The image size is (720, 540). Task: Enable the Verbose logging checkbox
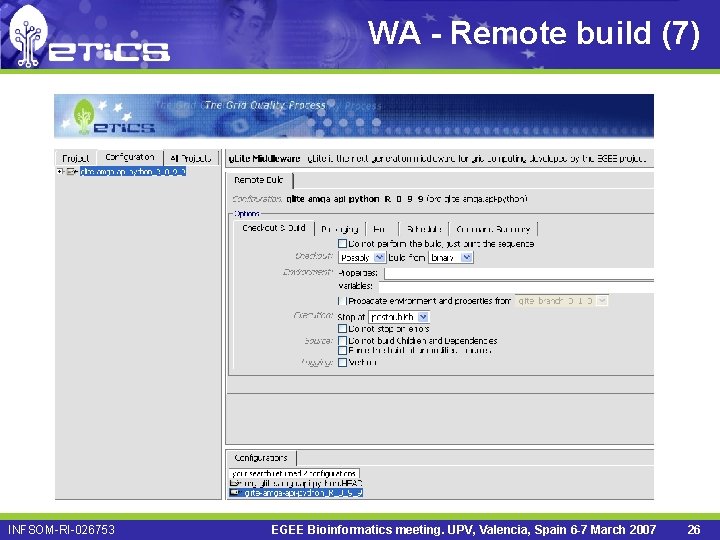coord(342,362)
